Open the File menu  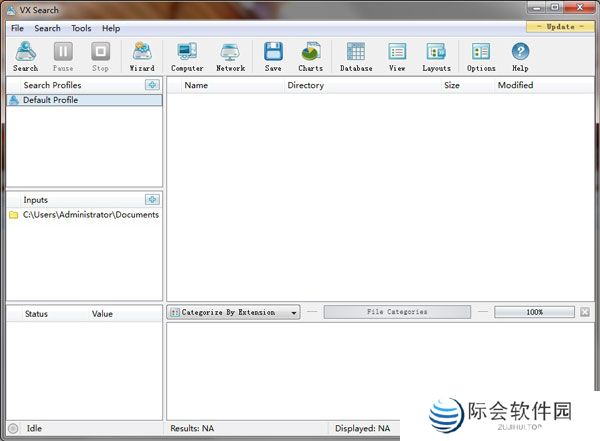(x=17, y=28)
